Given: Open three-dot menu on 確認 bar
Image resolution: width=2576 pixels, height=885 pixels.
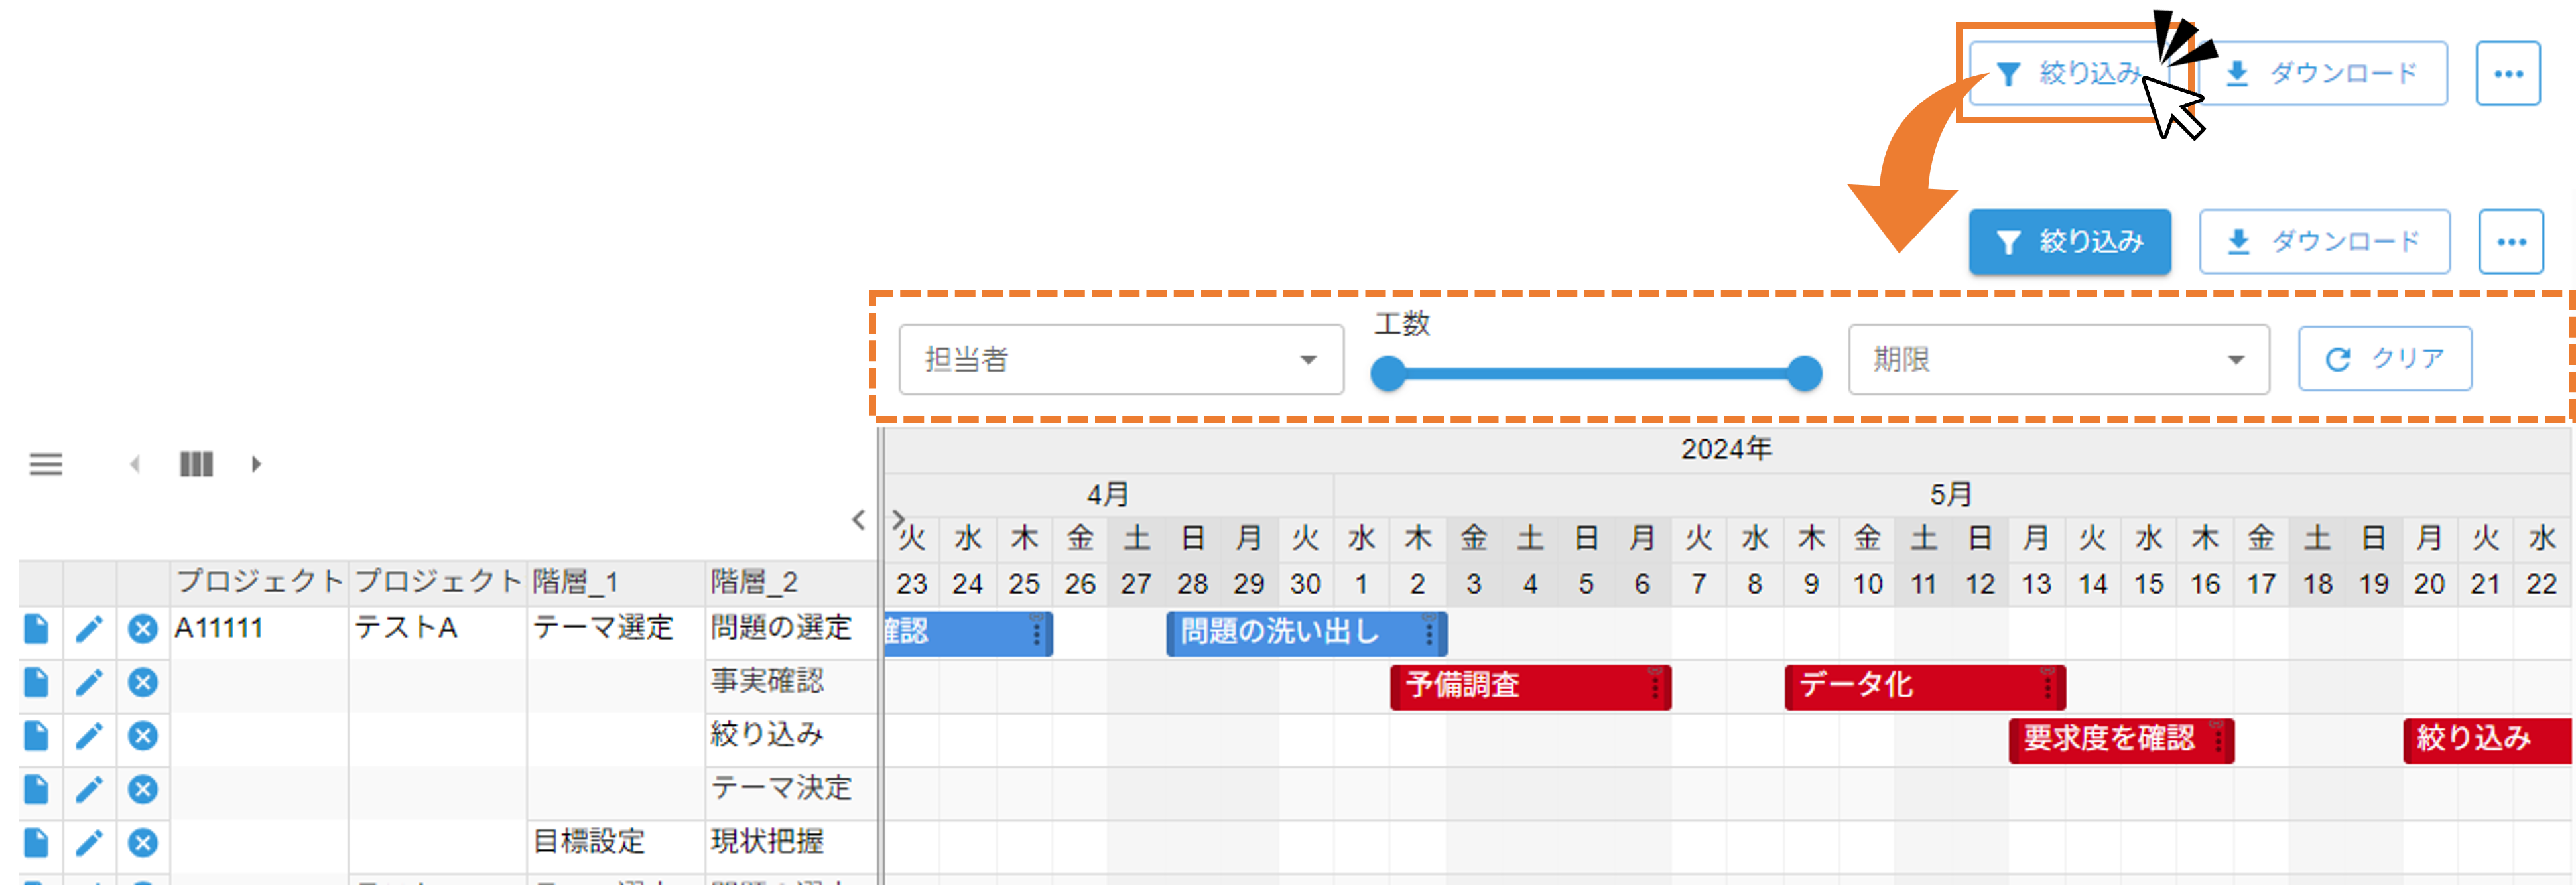Looking at the screenshot, I should pos(1036,633).
